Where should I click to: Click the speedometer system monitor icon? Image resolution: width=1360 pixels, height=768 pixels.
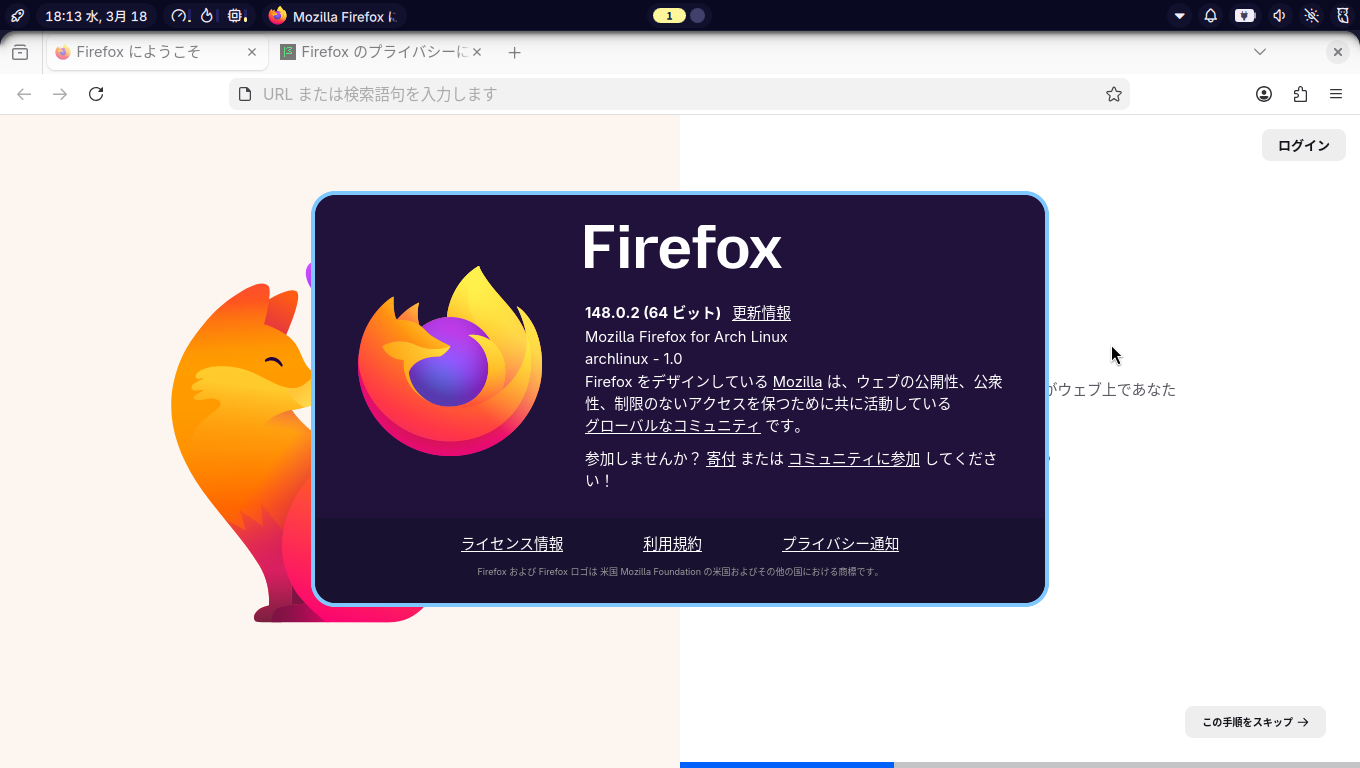pos(179,16)
